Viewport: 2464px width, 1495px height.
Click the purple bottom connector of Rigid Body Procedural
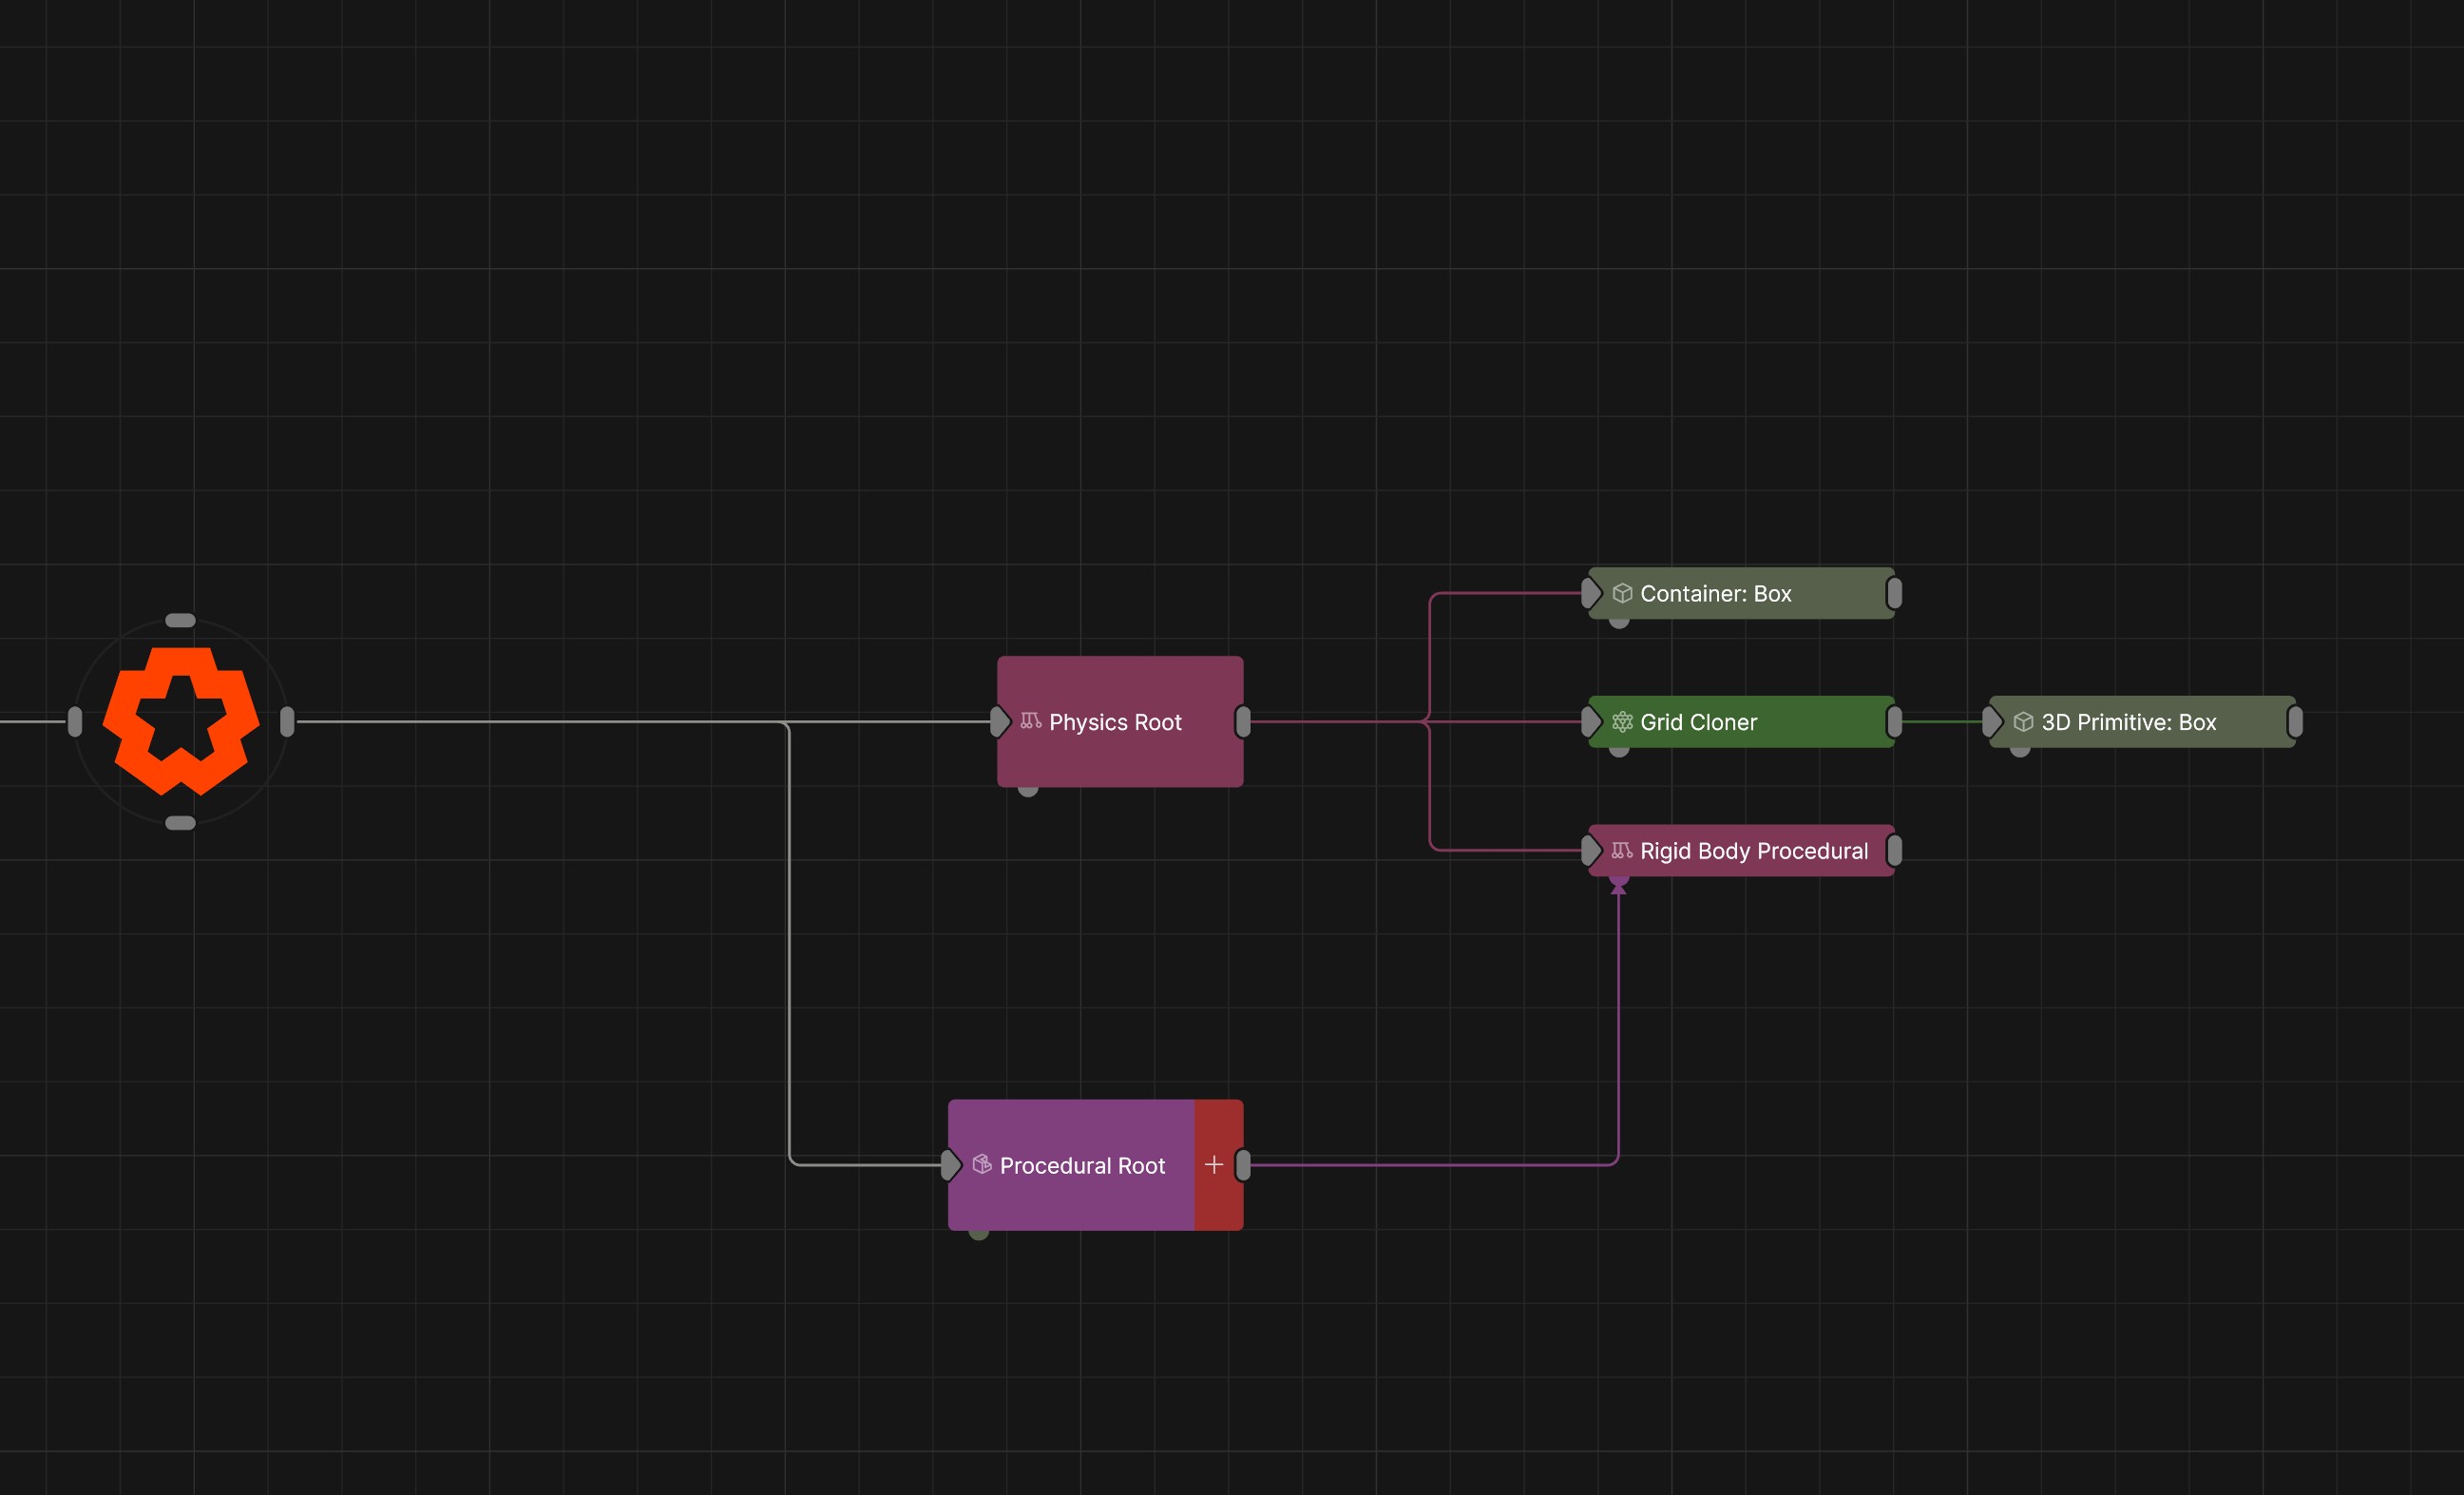pyautogui.click(x=1619, y=884)
